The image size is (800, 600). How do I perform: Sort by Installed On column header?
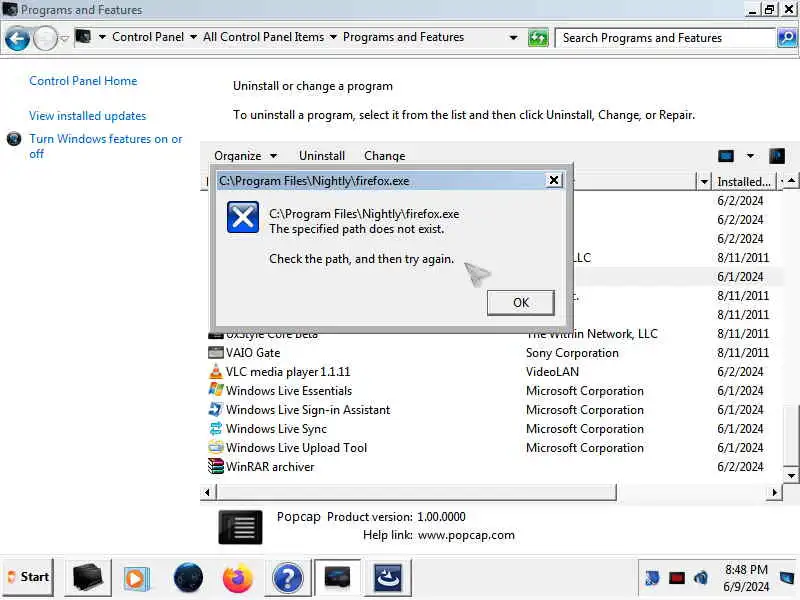[743, 182]
